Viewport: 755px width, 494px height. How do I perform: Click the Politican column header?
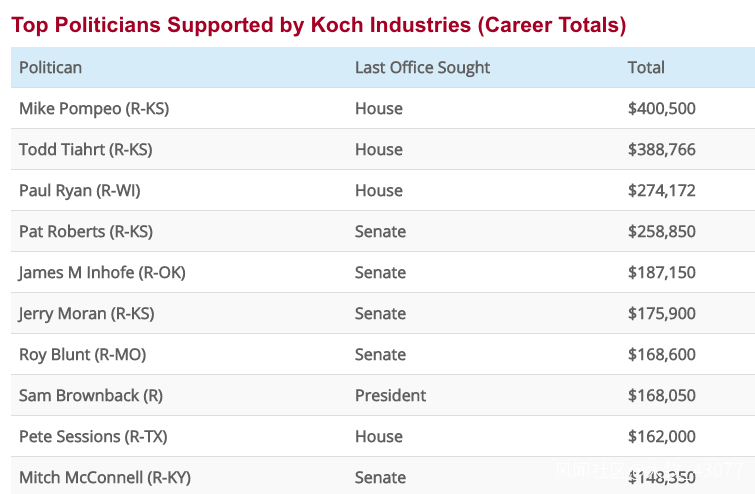[50, 67]
